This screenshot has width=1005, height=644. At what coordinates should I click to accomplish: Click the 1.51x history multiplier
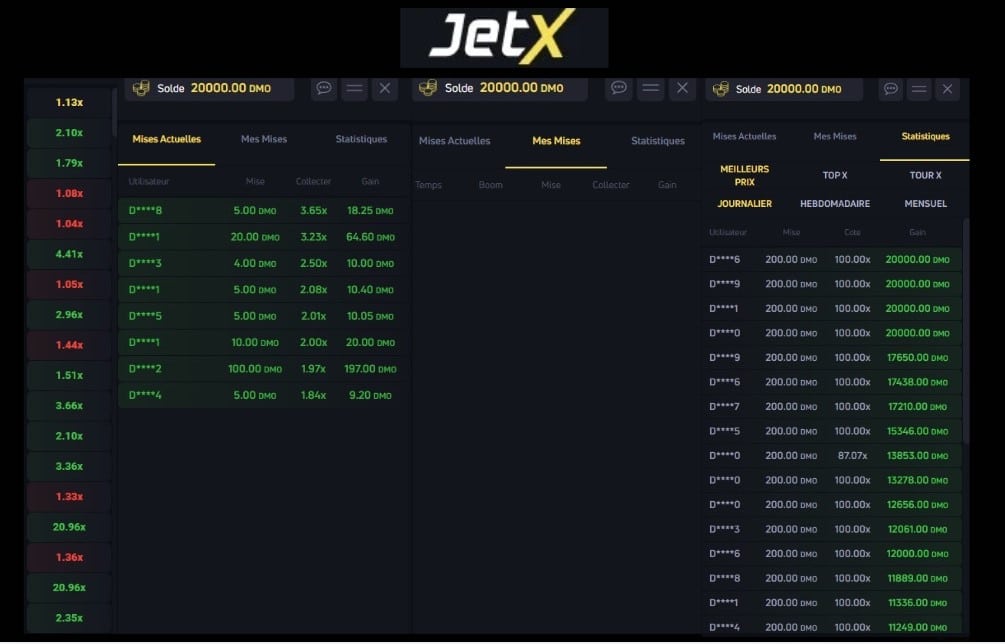pos(69,376)
